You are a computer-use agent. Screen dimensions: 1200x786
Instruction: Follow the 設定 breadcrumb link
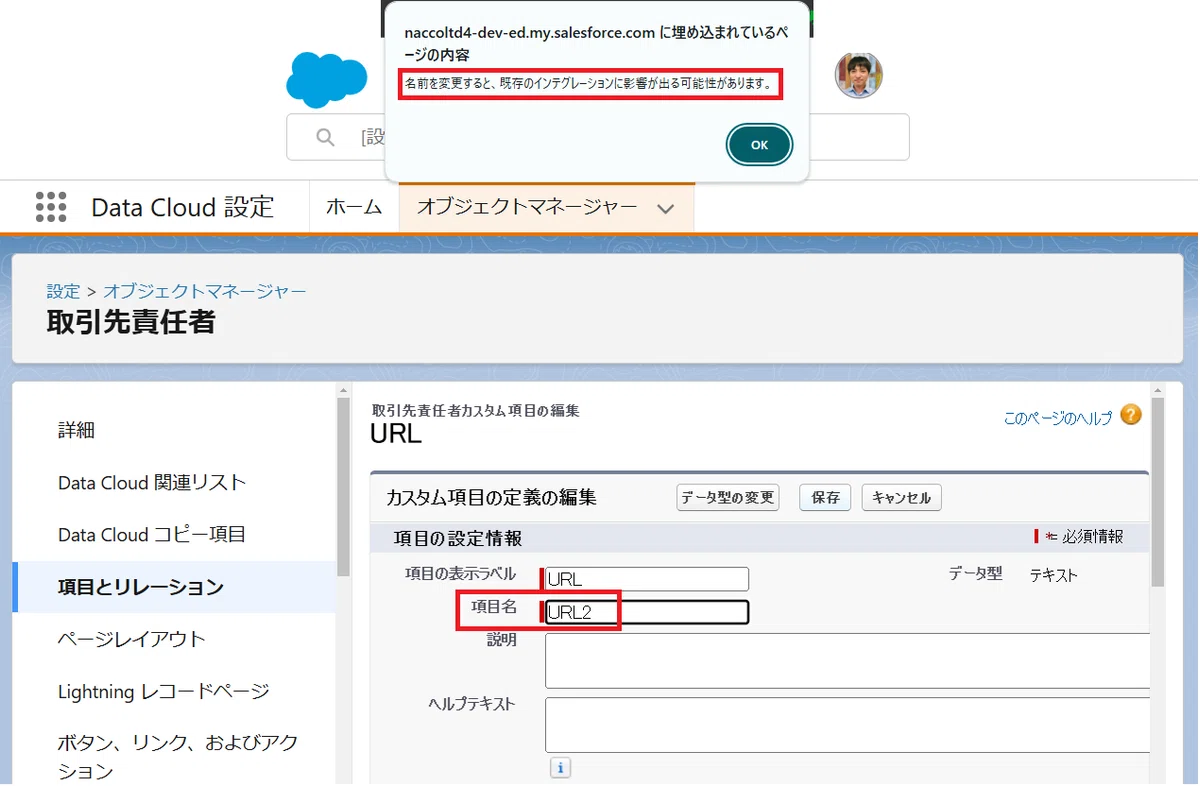pos(63,291)
